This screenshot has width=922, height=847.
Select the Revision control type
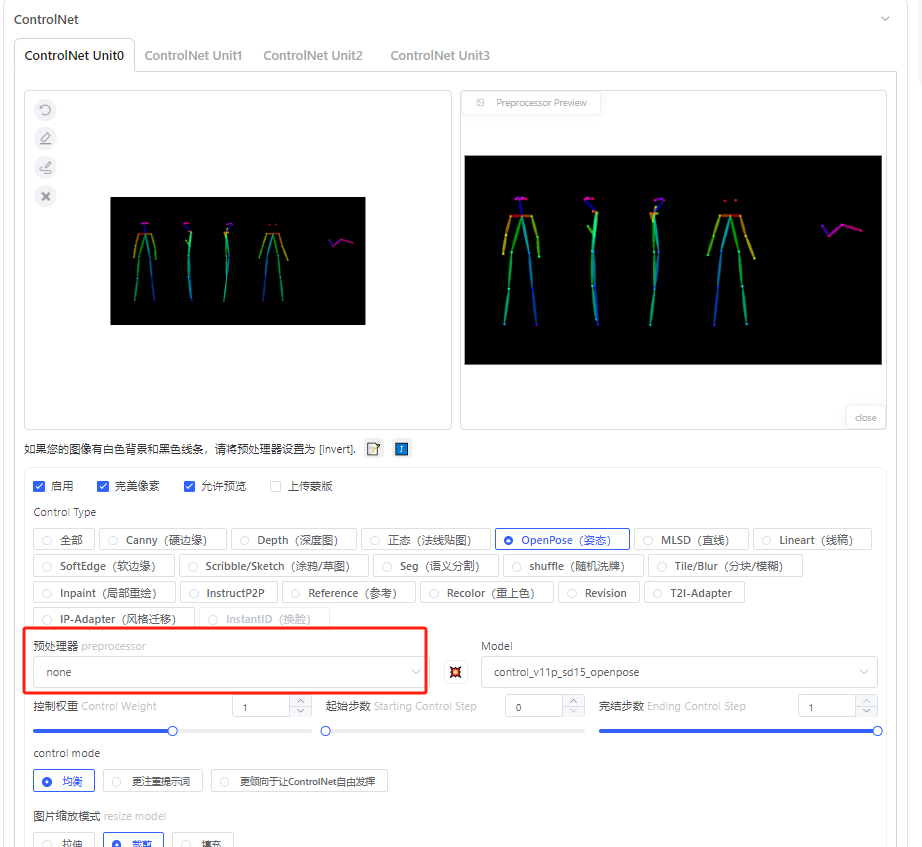(x=599, y=593)
